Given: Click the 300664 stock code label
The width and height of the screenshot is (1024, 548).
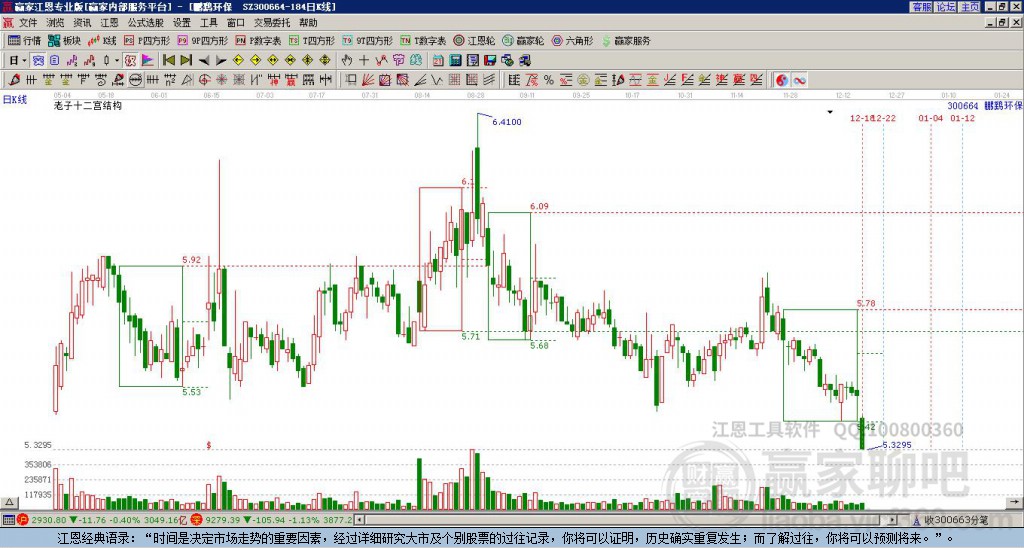Looking at the screenshot, I should tap(963, 106).
